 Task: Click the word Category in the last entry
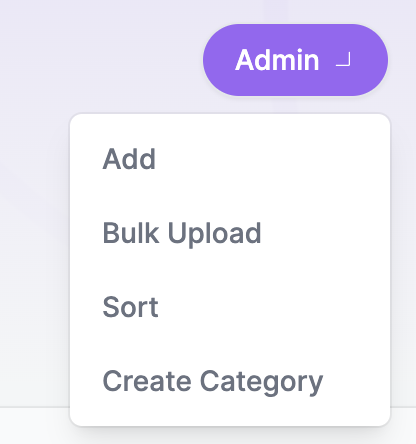coord(261,382)
